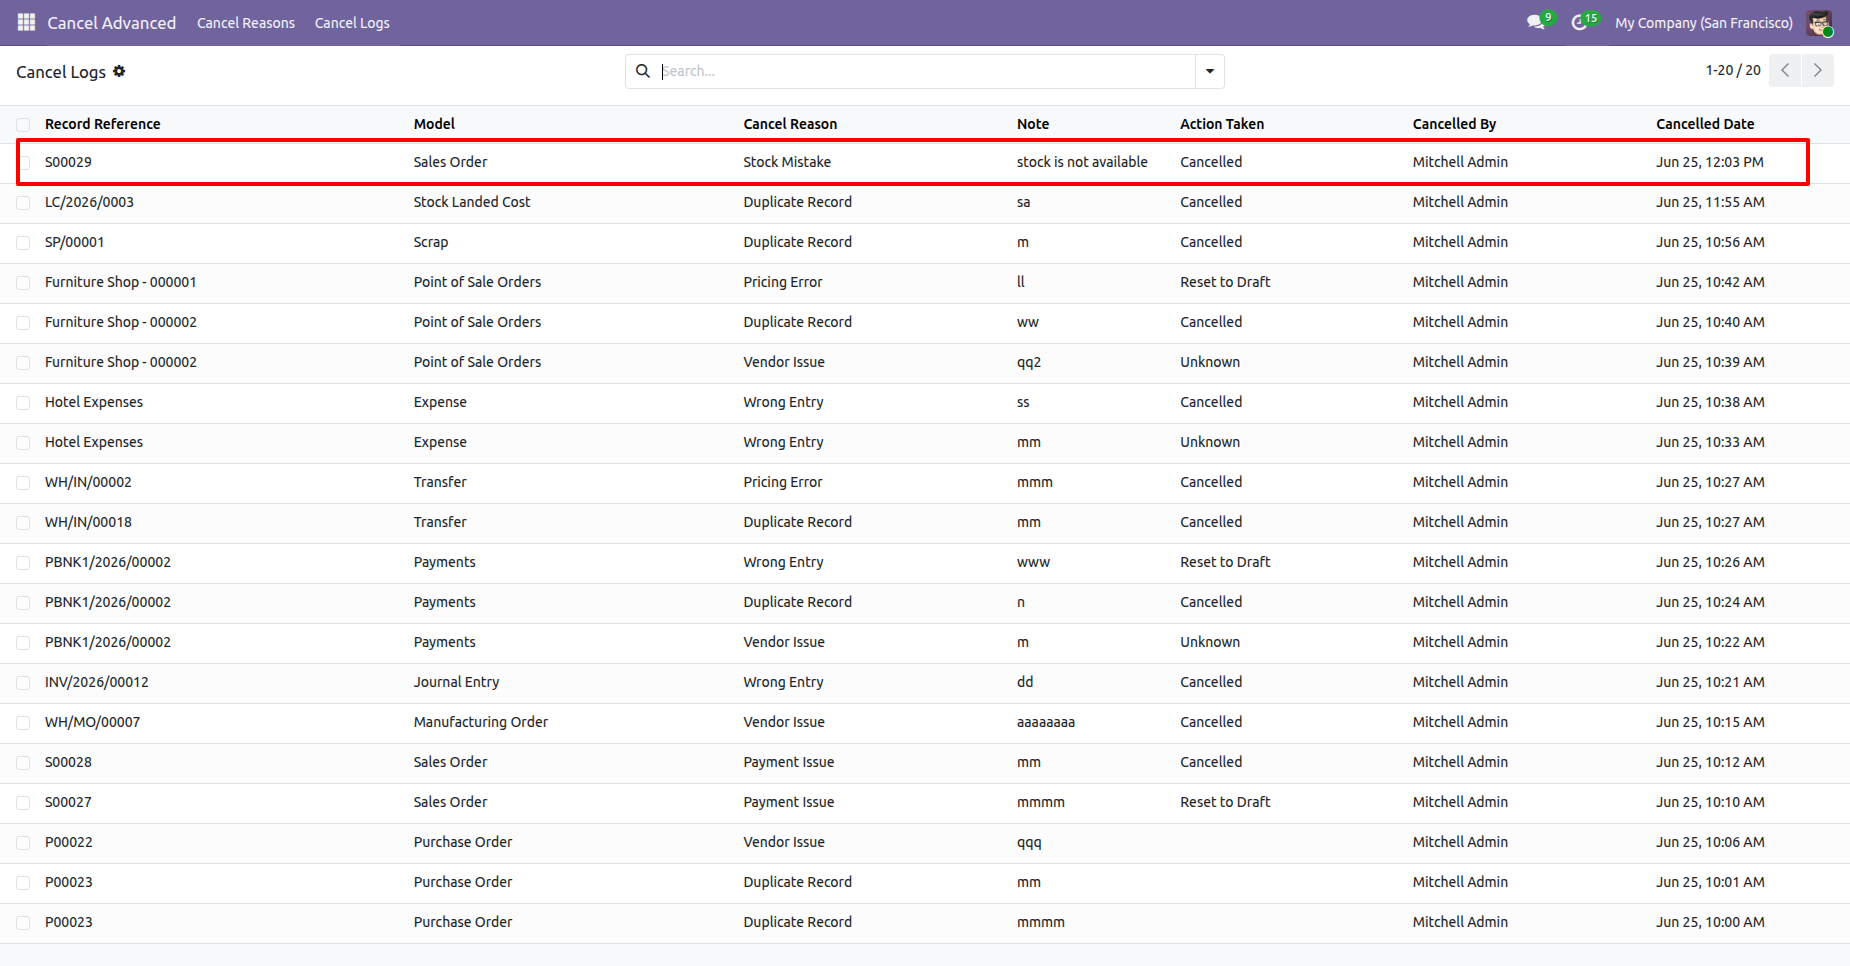
Task: Check the WH/MO/00007 row checkbox
Action: (23, 722)
